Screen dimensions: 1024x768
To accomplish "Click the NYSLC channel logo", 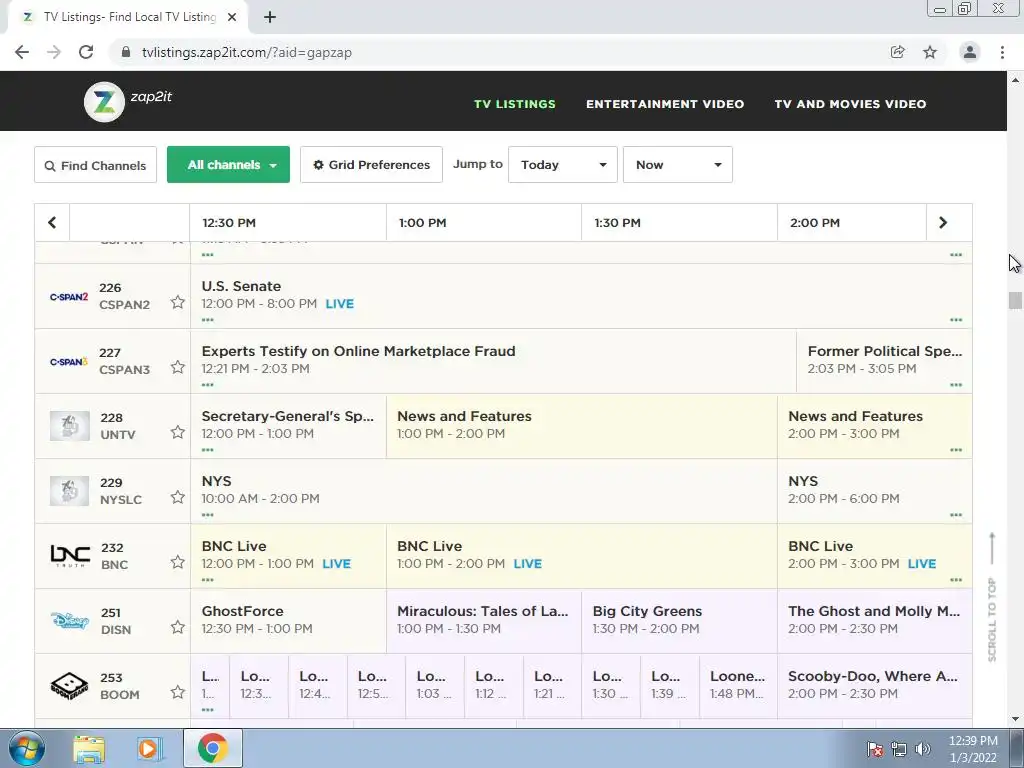I will coord(70,490).
